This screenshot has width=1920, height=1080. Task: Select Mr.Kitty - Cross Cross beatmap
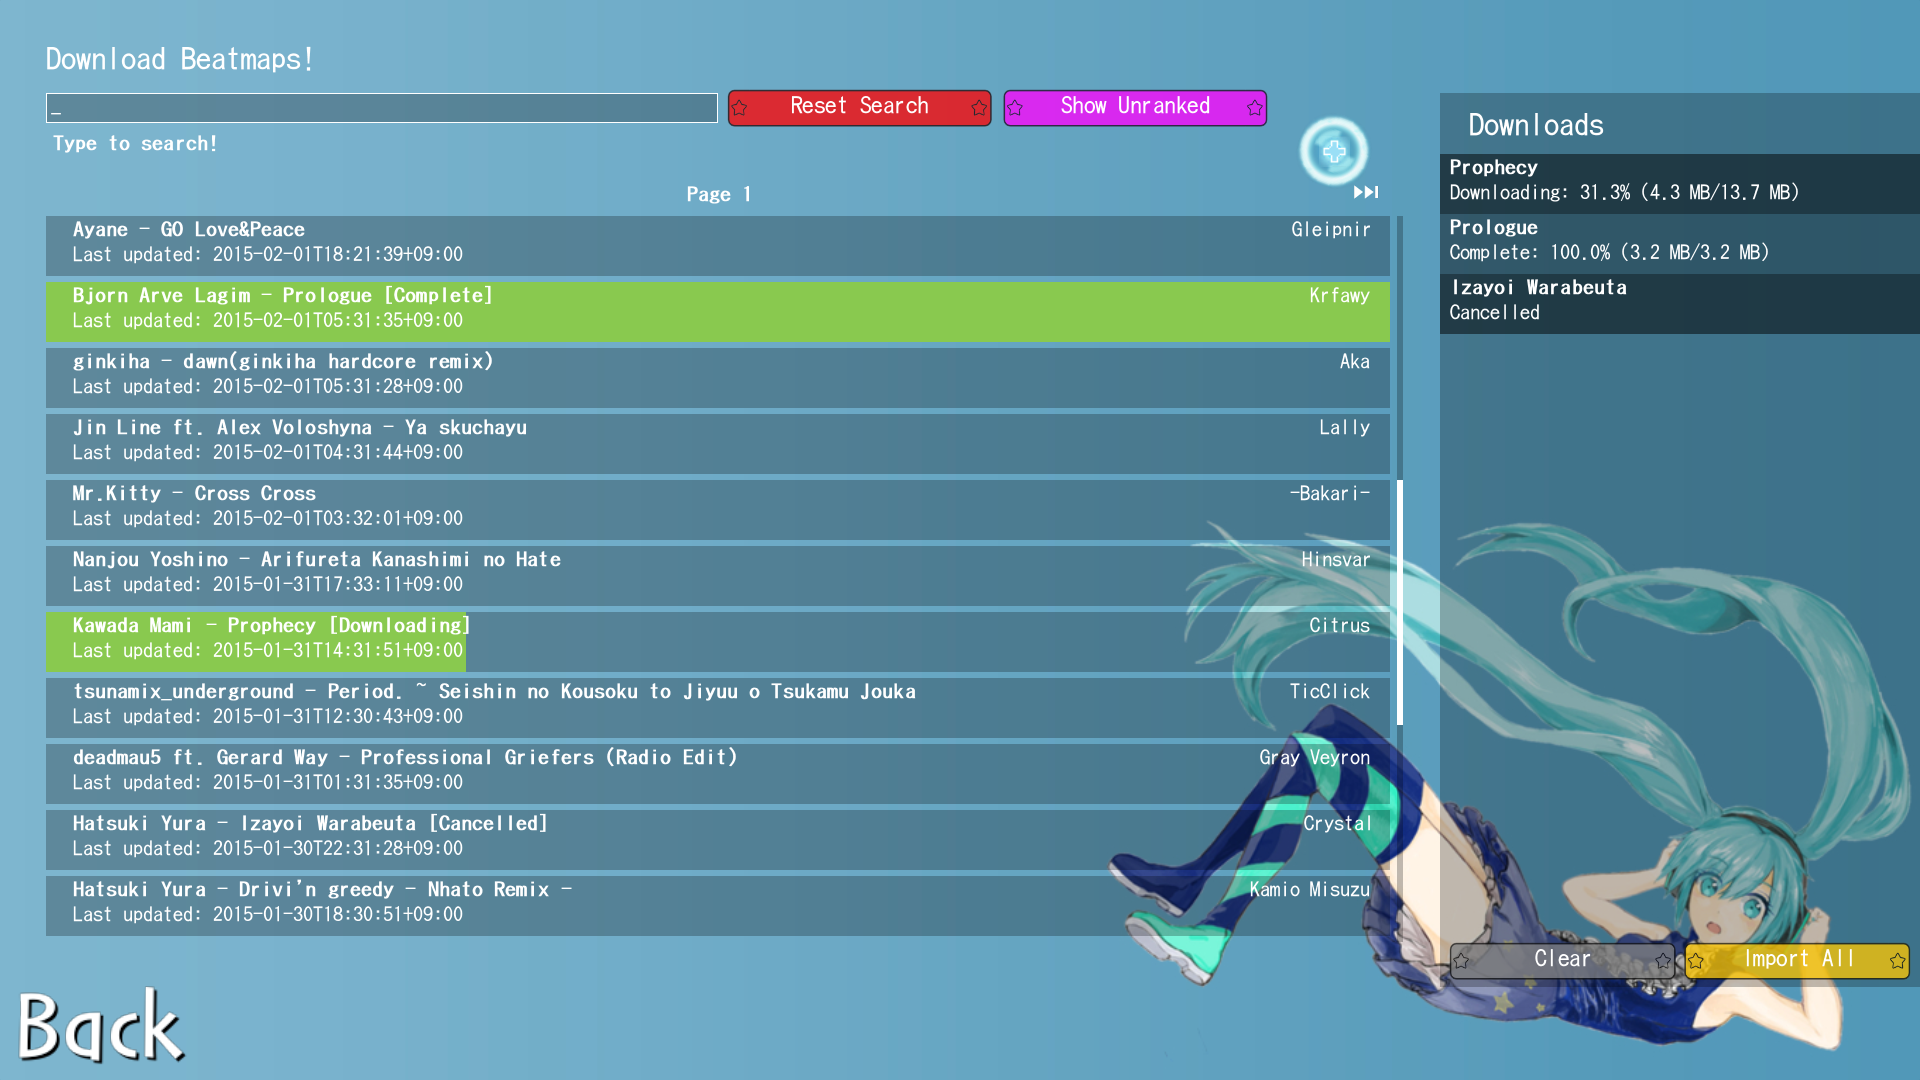[x=718, y=509]
